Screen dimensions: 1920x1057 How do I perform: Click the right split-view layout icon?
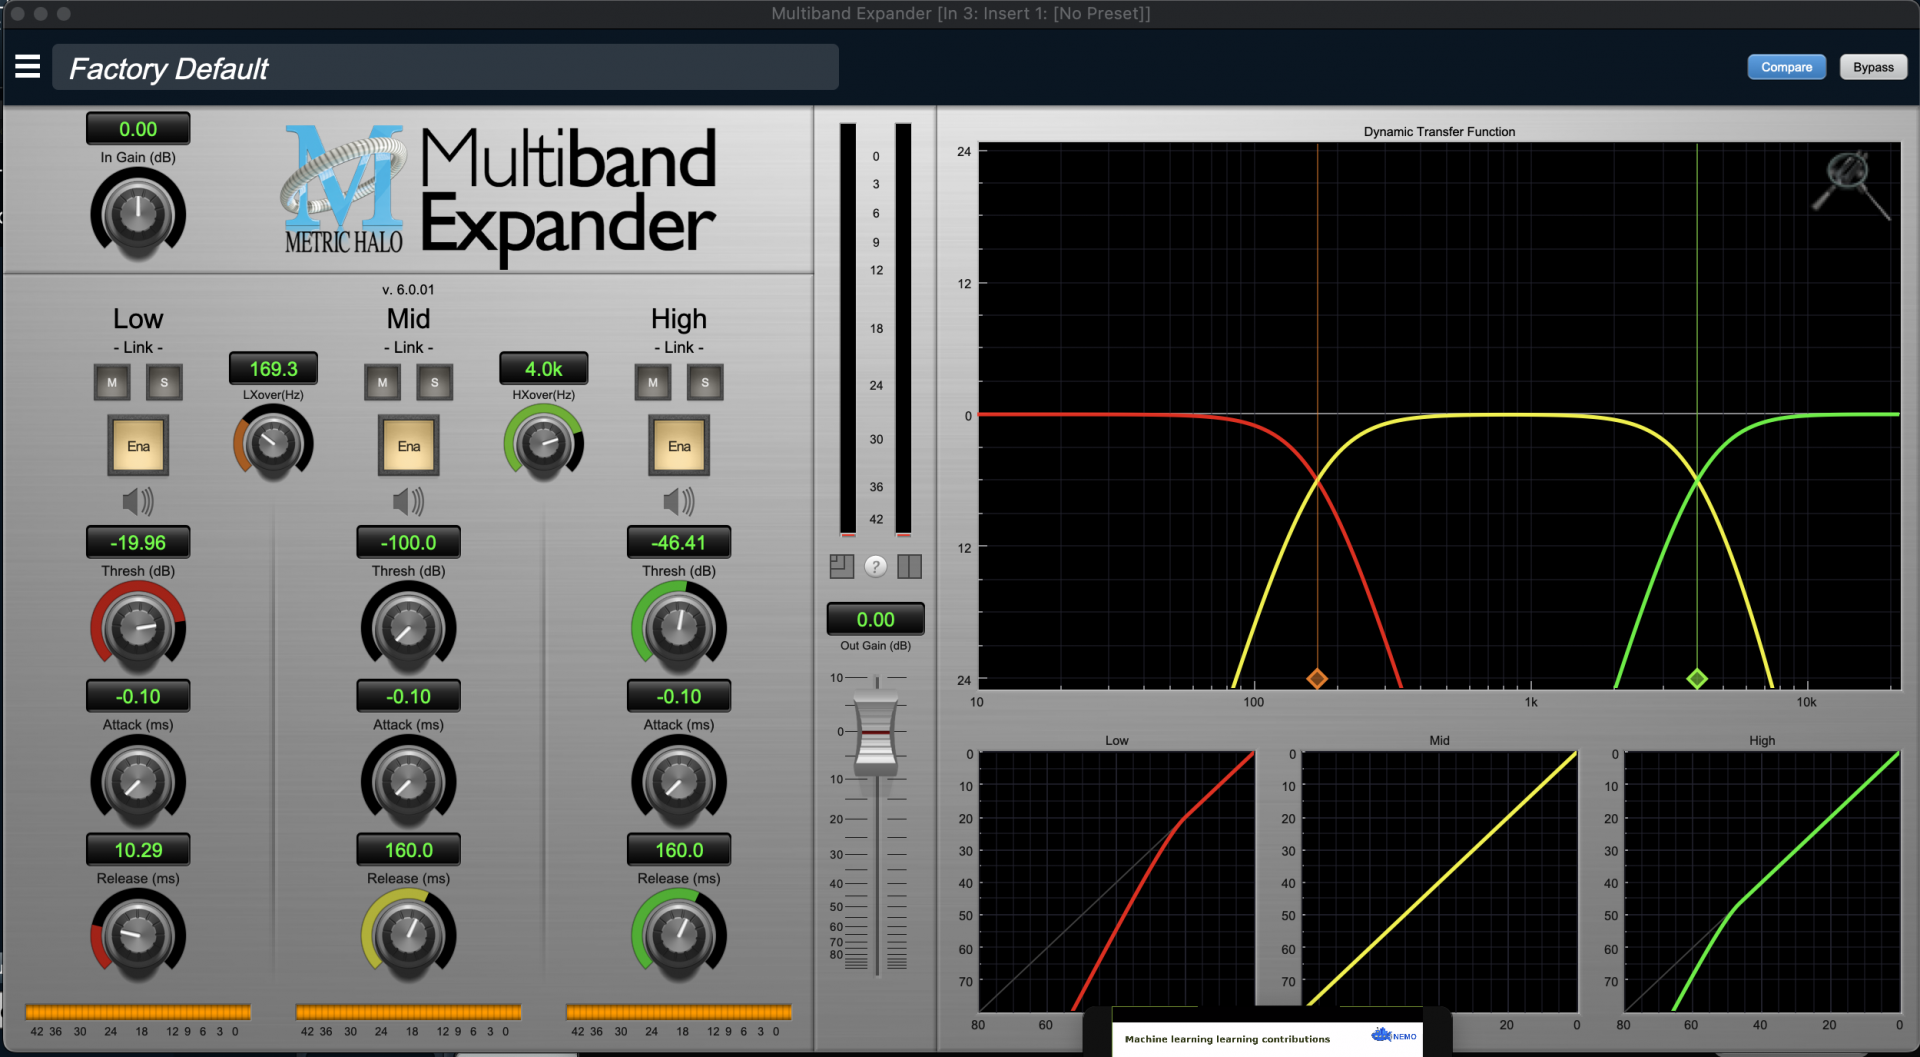pos(909,567)
